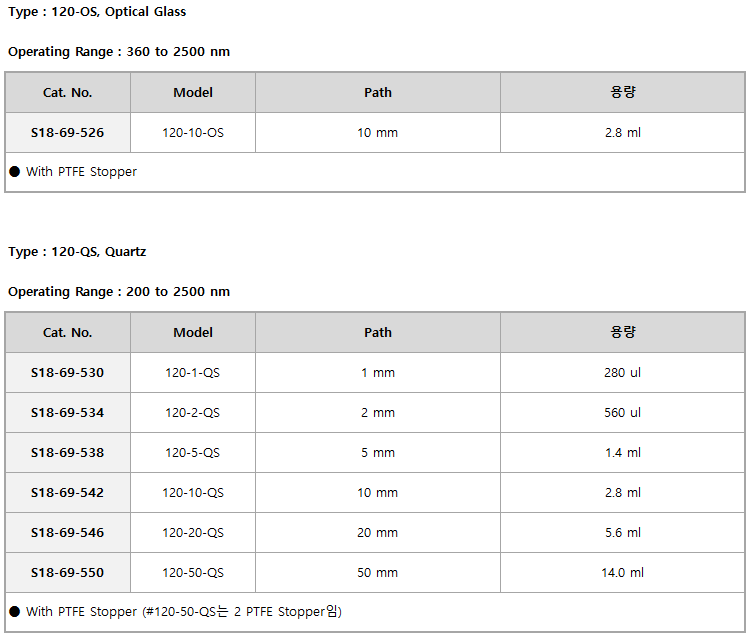Click the 14.0 ml volume cell

click(x=622, y=572)
